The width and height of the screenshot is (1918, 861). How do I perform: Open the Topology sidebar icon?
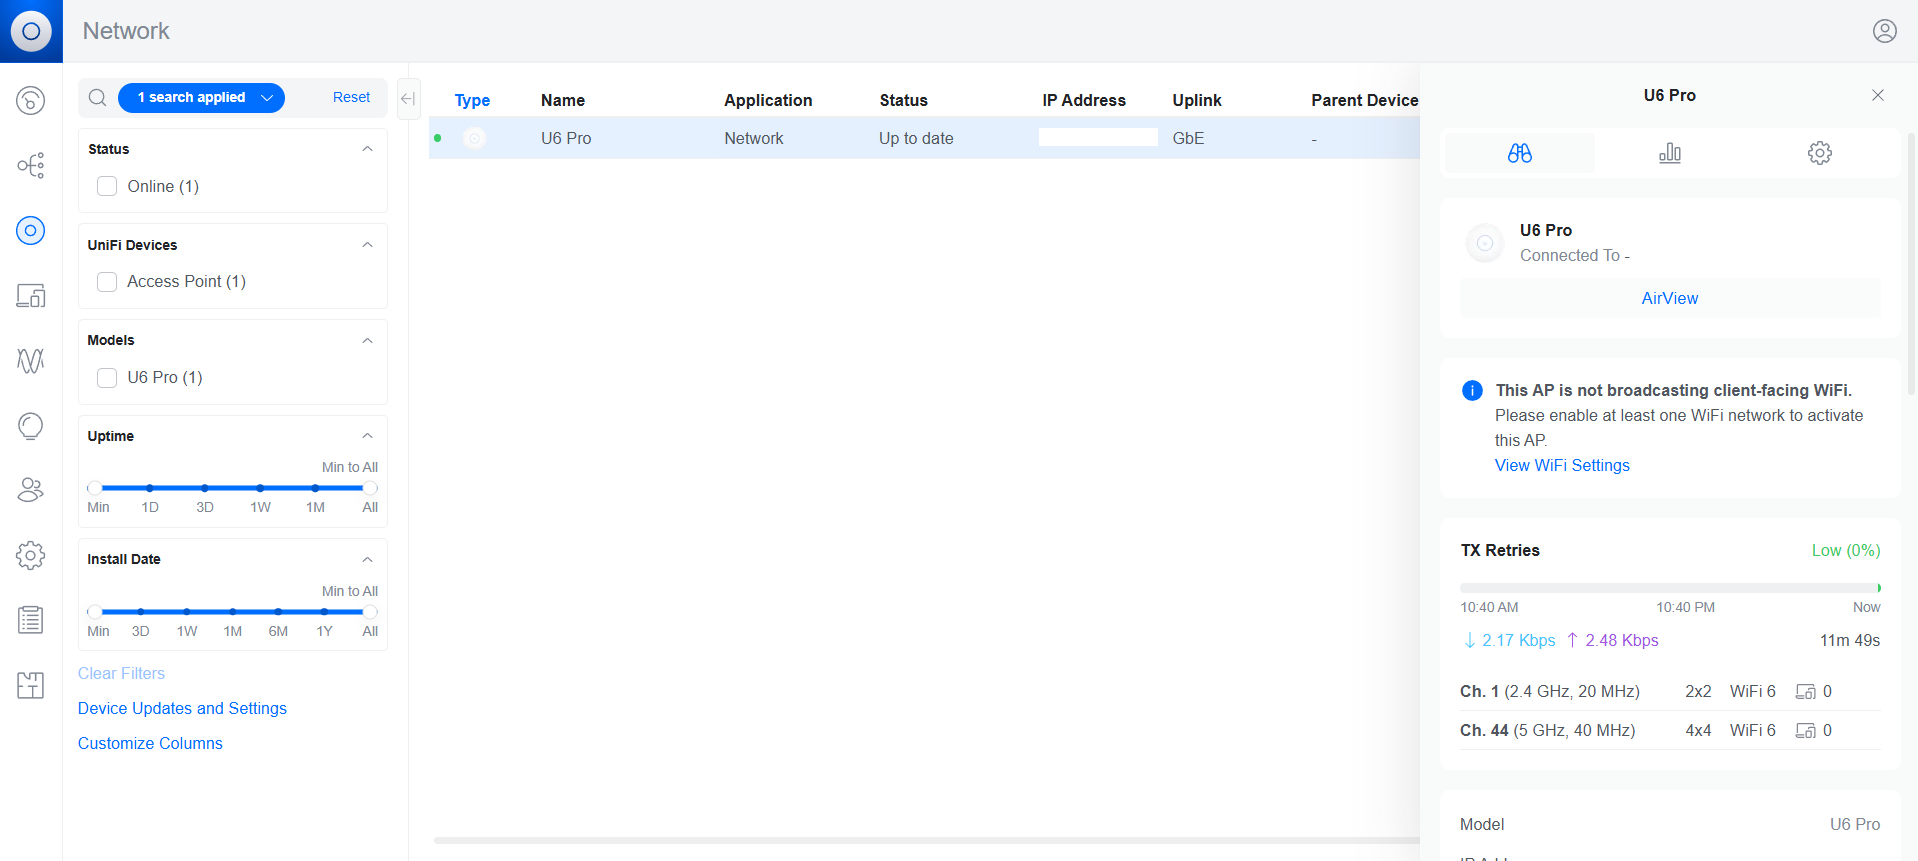click(31, 165)
